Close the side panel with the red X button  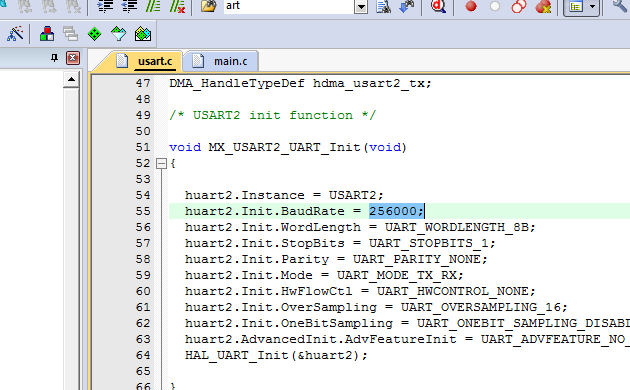pyautogui.click(x=72, y=58)
